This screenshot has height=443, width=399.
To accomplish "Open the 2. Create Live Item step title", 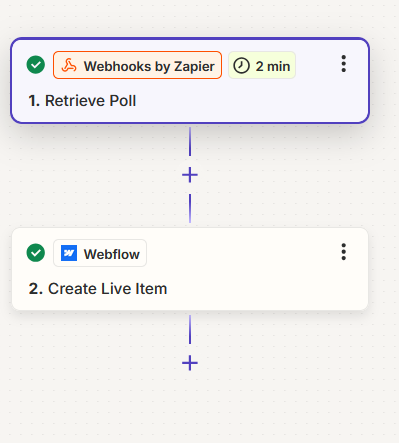I will click(x=98, y=289).
